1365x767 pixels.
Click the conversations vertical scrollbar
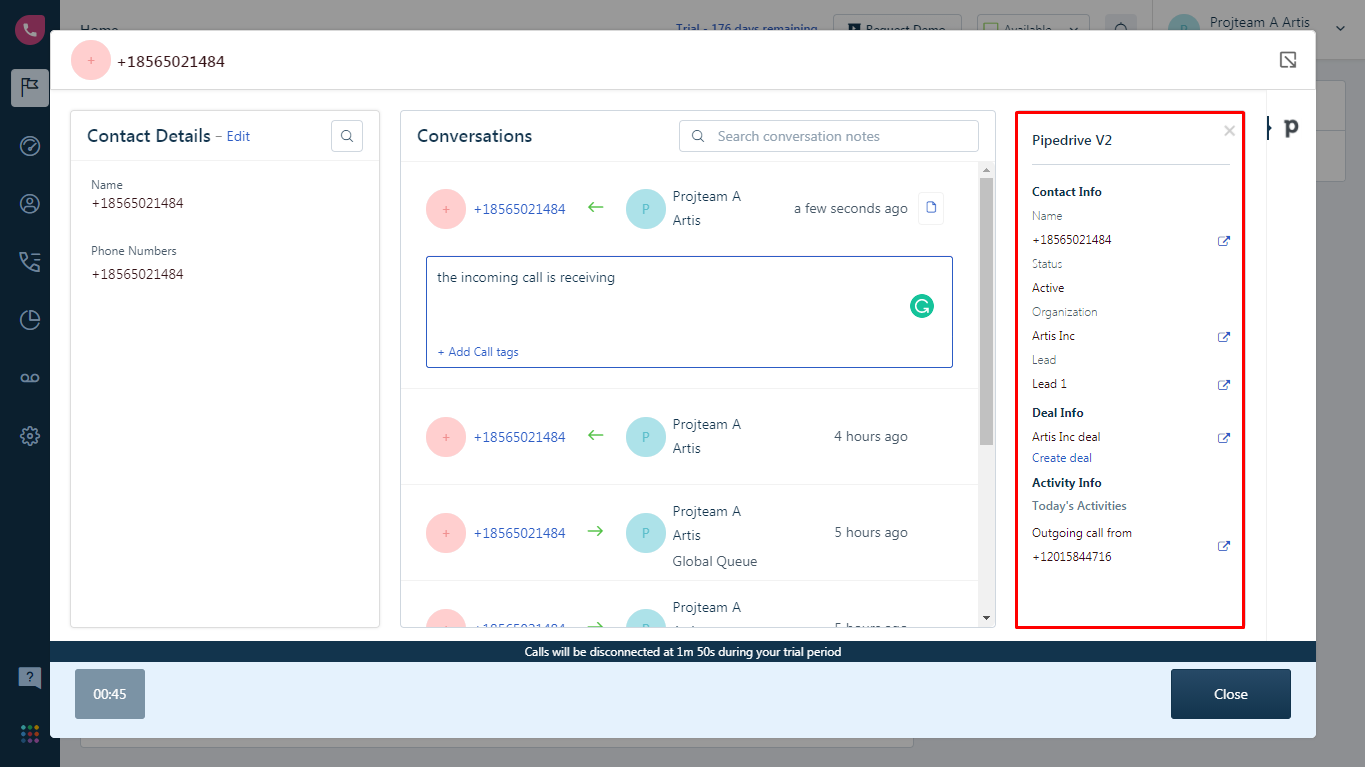987,311
